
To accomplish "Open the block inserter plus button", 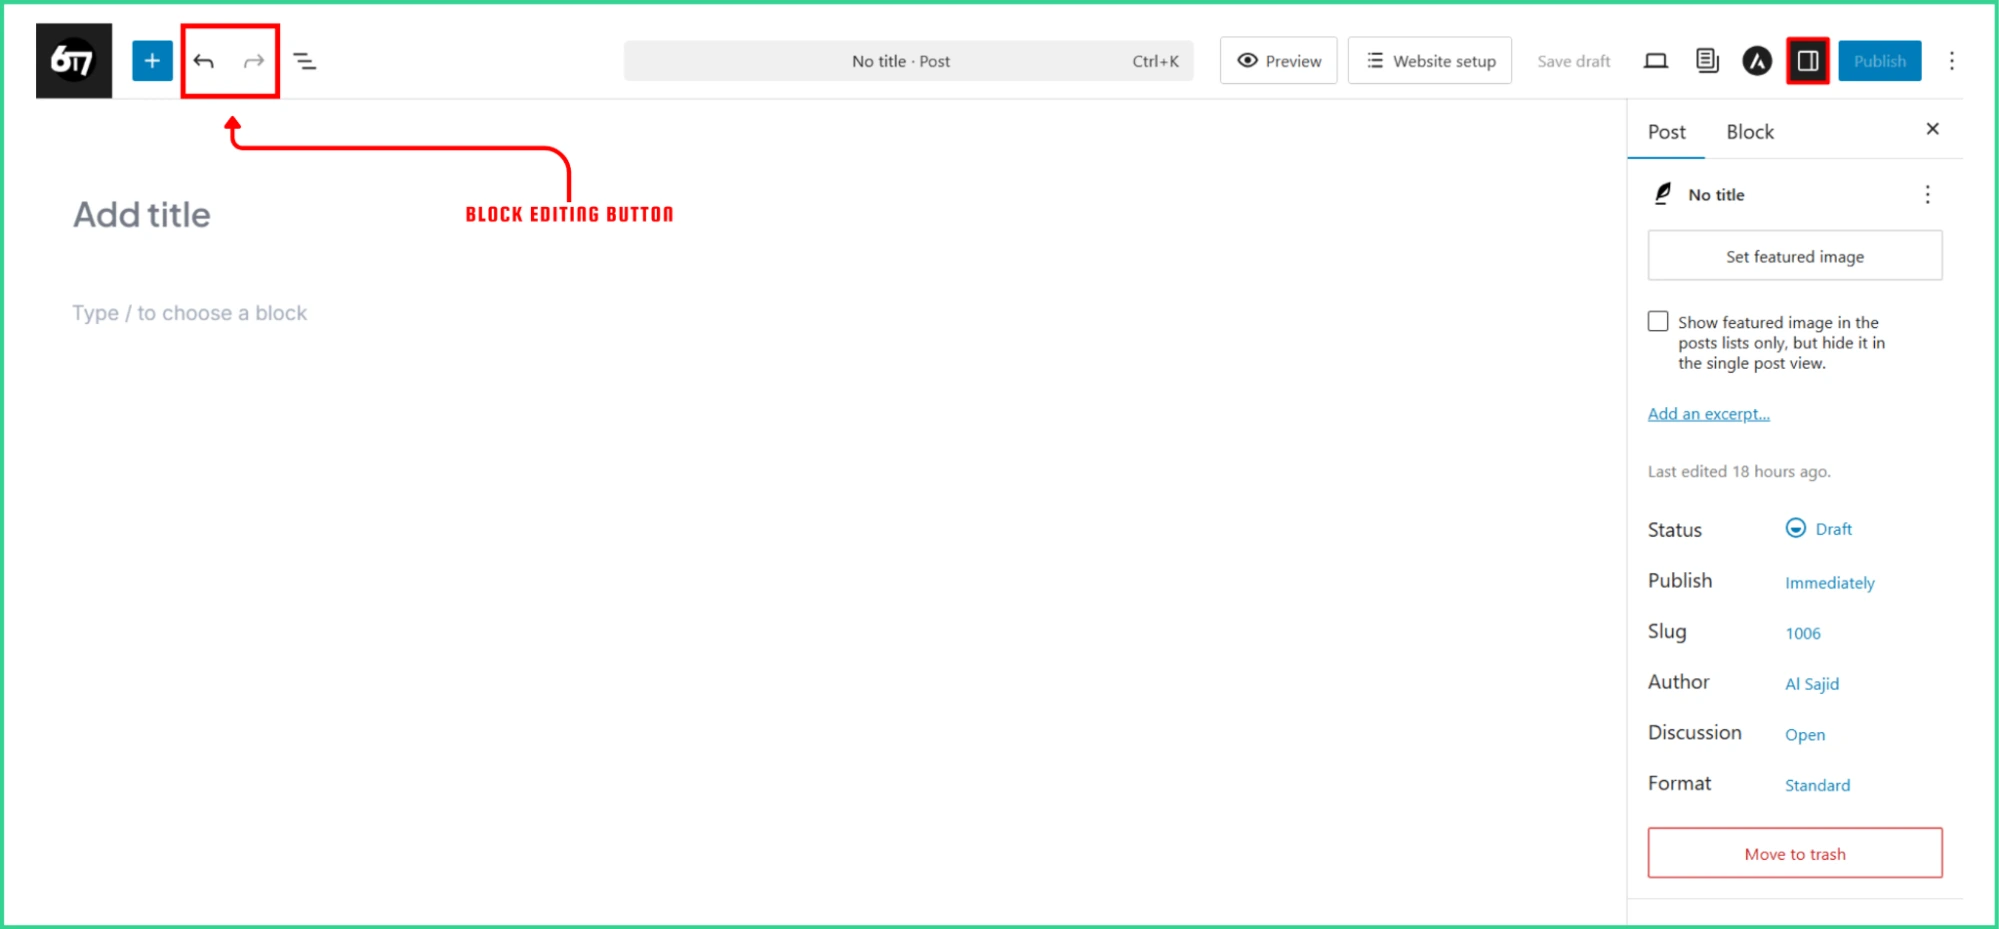I will [x=152, y=61].
